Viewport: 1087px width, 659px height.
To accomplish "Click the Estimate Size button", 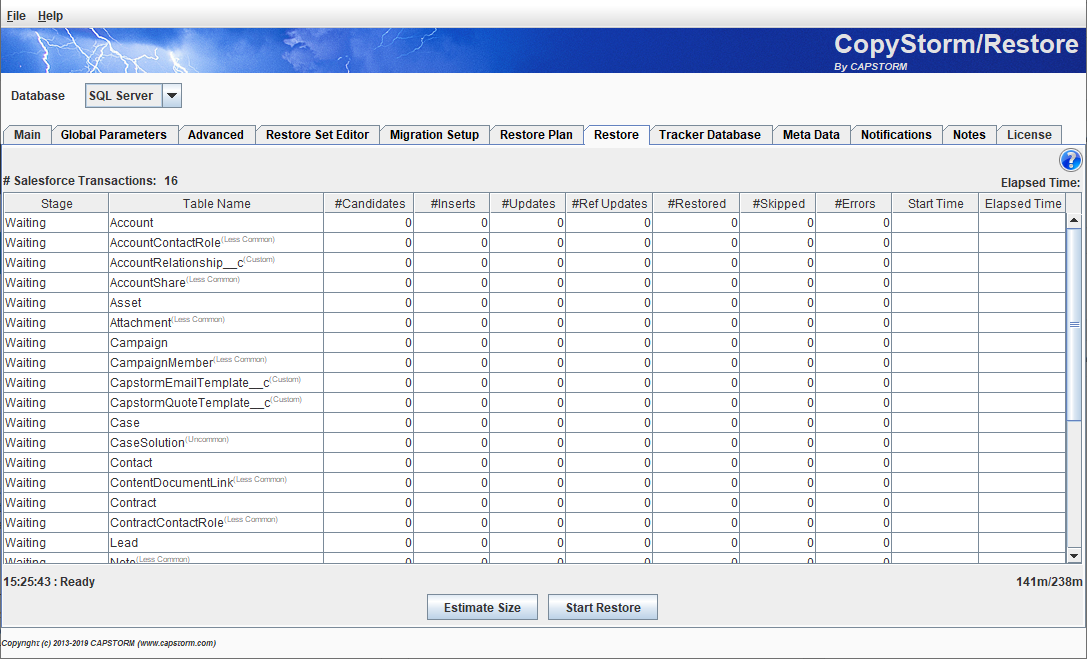I will click(482, 607).
